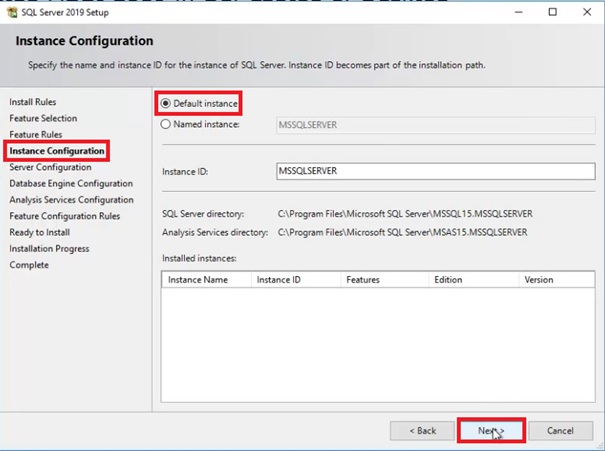Open the Feature Rules step

35,134
